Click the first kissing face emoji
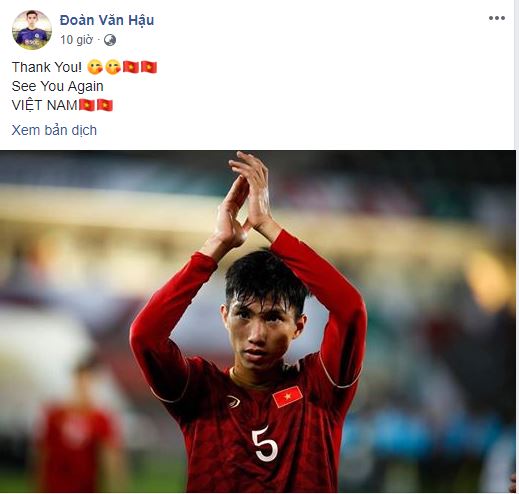Screen dimensions: 519x494 pyautogui.click(x=95, y=67)
